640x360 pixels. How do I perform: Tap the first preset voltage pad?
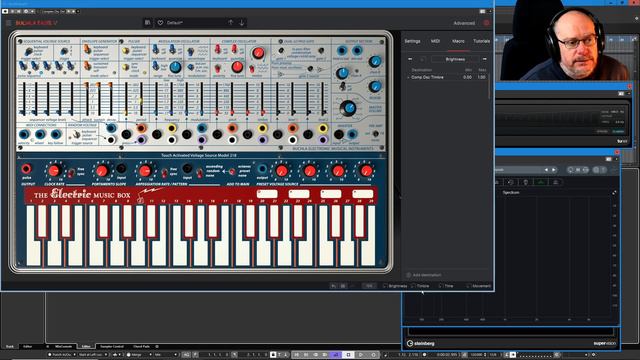(267, 193)
